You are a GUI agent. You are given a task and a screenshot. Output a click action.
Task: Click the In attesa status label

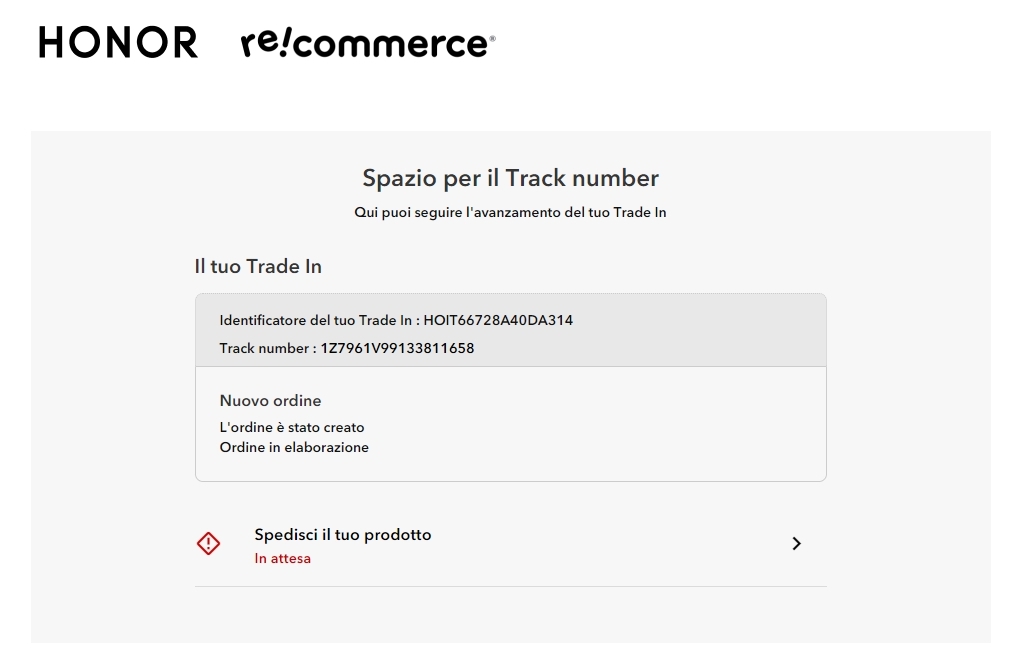(x=282, y=559)
